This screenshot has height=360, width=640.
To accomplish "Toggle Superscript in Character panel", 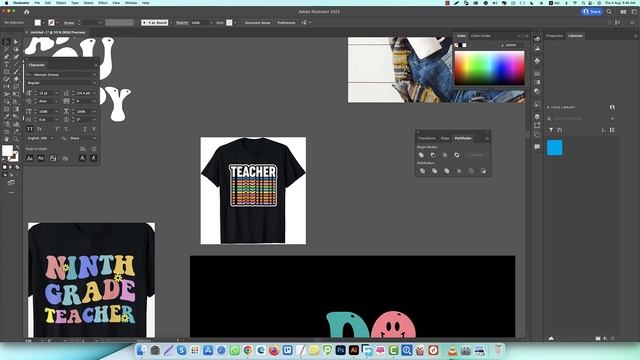I will [57, 129].
